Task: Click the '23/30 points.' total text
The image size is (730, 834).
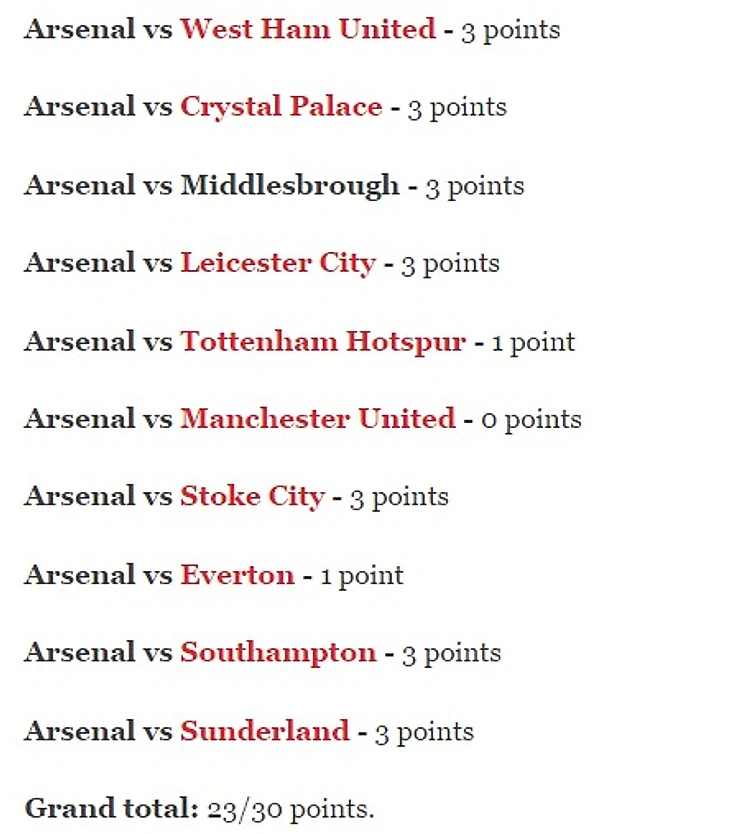Action: click(291, 809)
